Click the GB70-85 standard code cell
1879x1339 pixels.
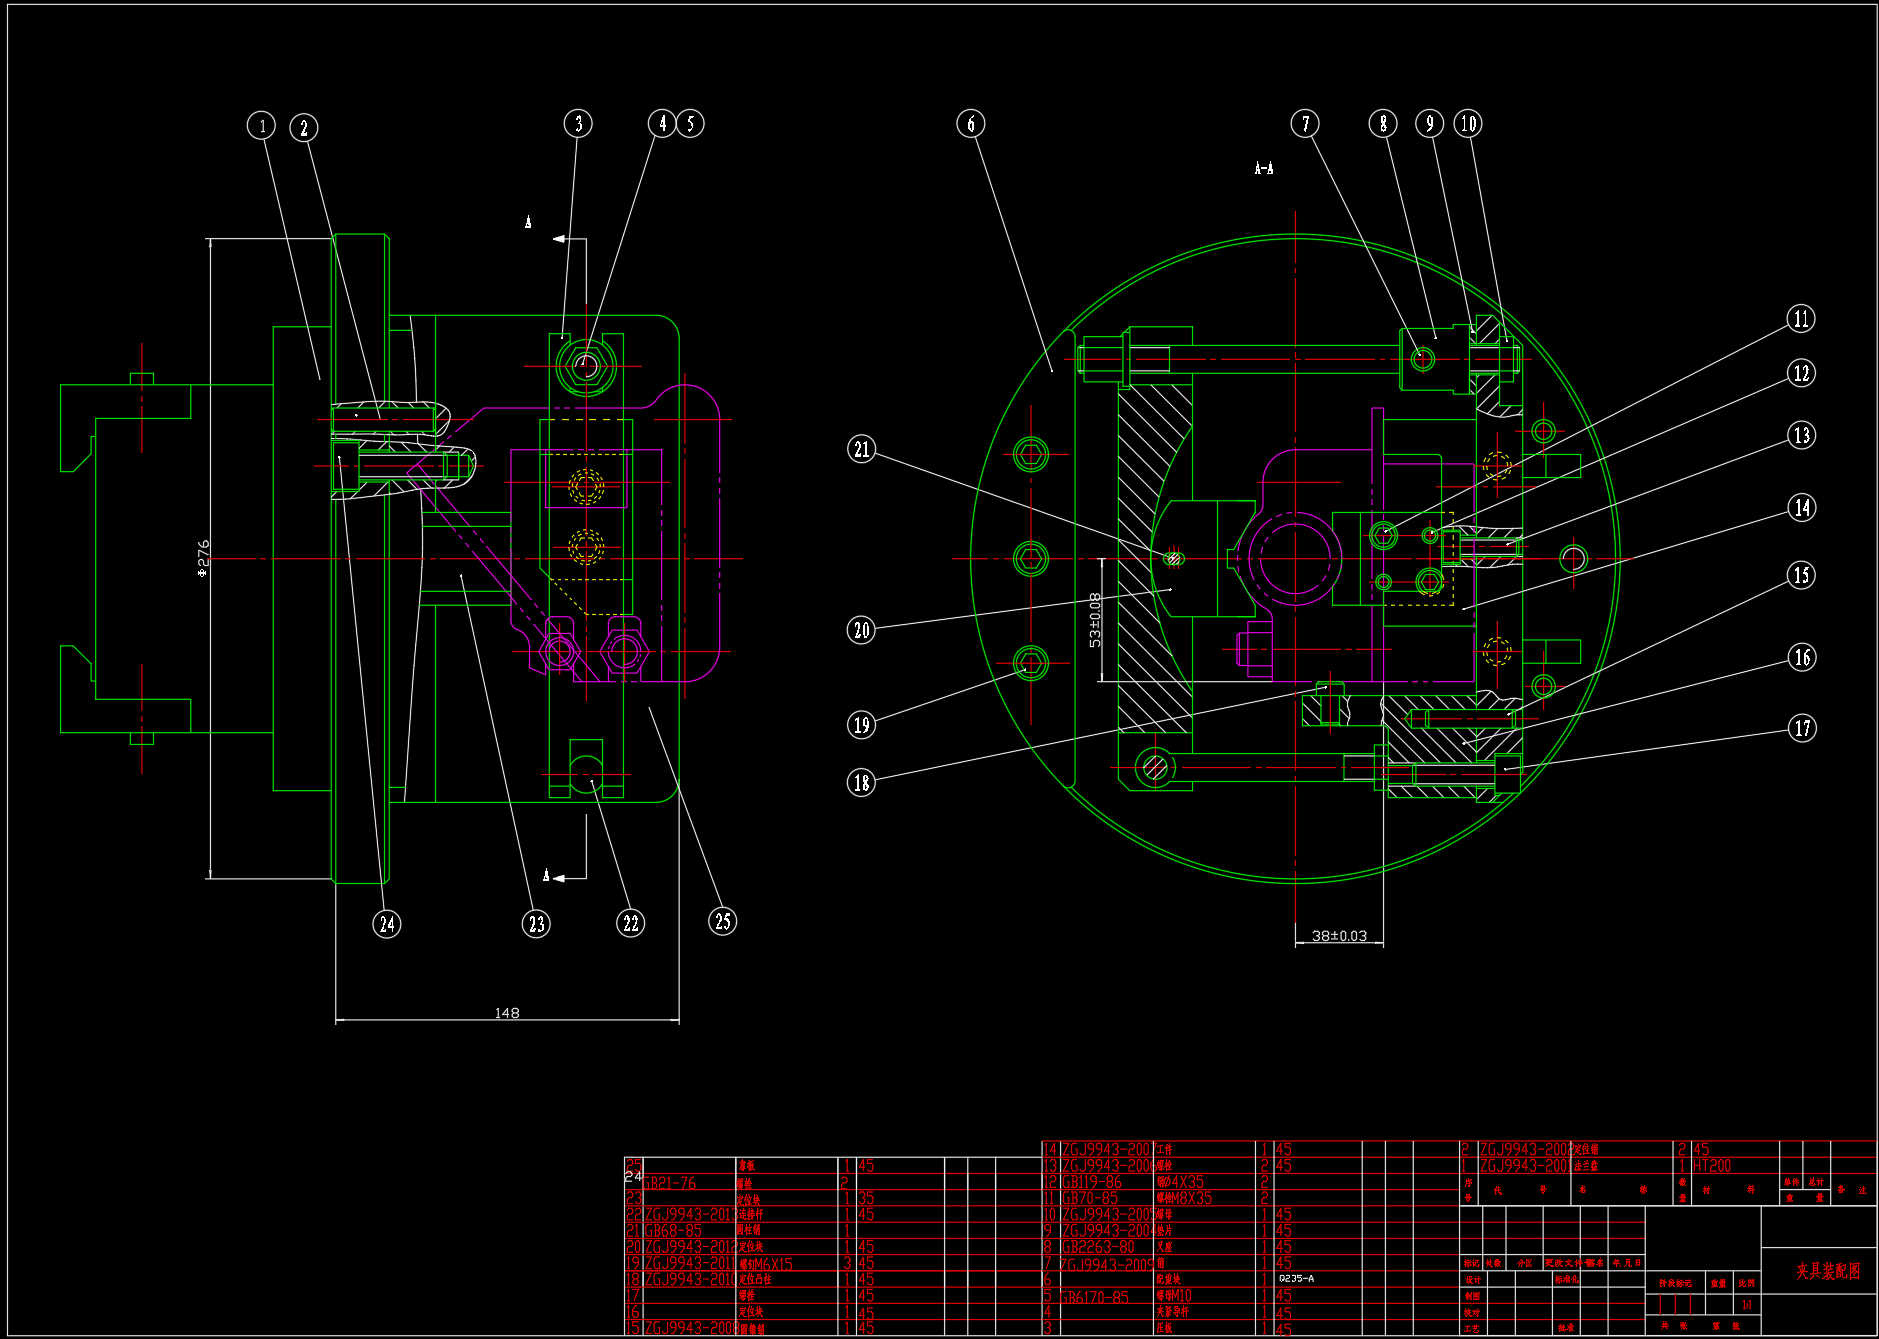pos(1090,1198)
